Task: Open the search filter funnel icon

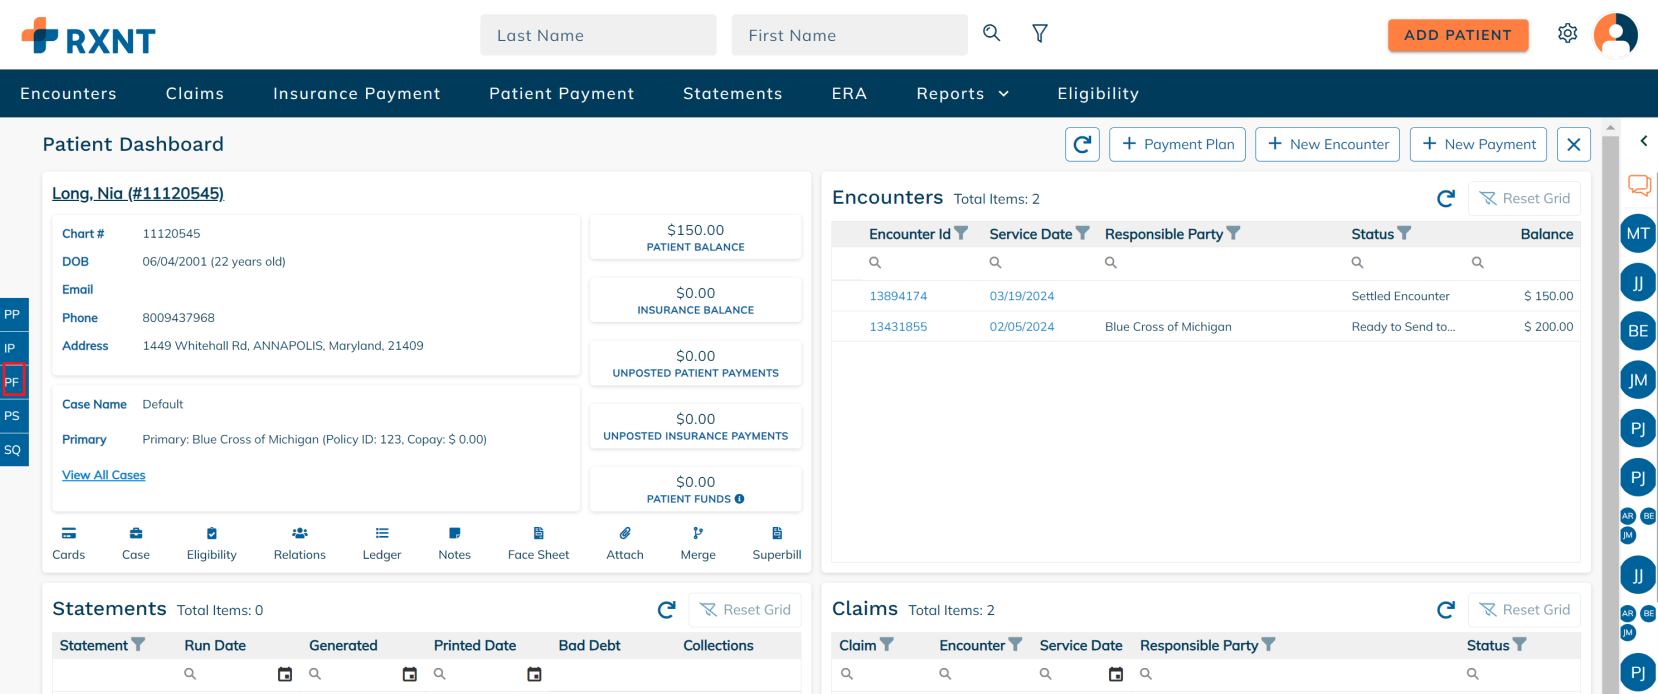Action: [1040, 34]
